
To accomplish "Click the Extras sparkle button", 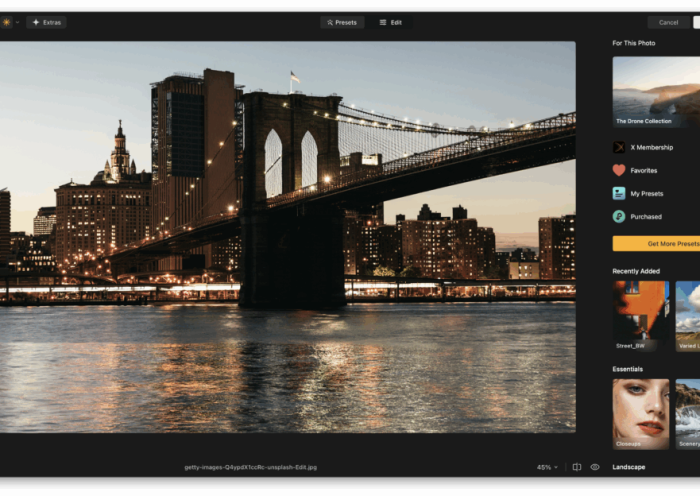I will [46, 22].
